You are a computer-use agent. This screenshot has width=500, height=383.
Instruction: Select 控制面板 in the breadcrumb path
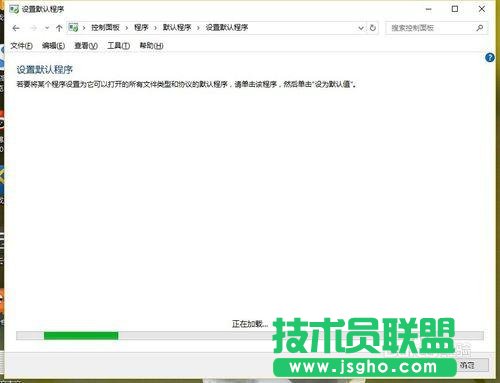point(105,28)
